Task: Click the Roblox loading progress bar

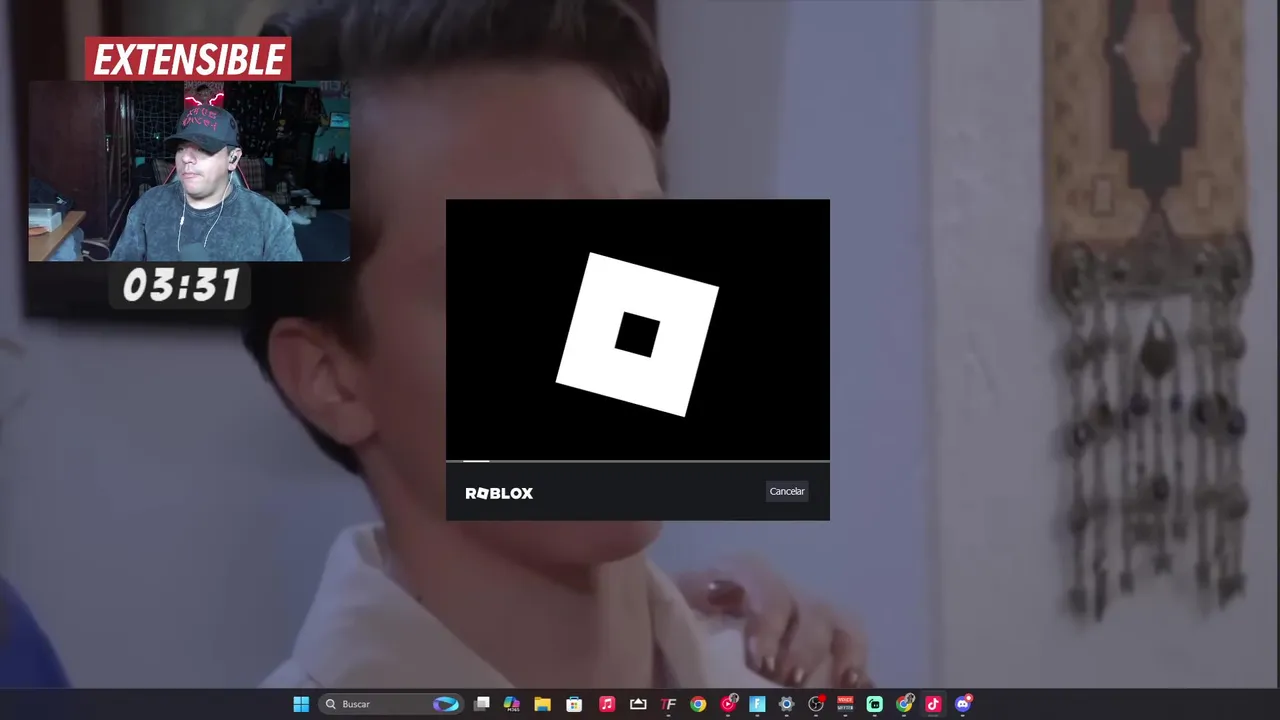Action: click(x=638, y=461)
